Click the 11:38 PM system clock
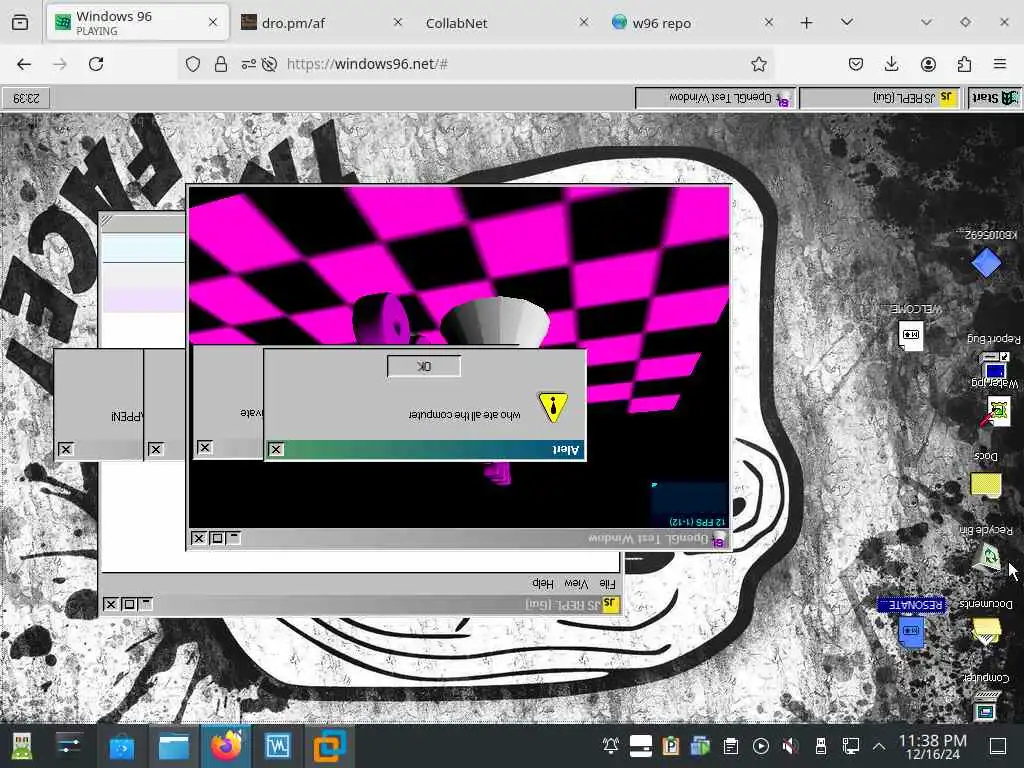The height and width of the screenshot is (768, 1024). click(933, 746)
